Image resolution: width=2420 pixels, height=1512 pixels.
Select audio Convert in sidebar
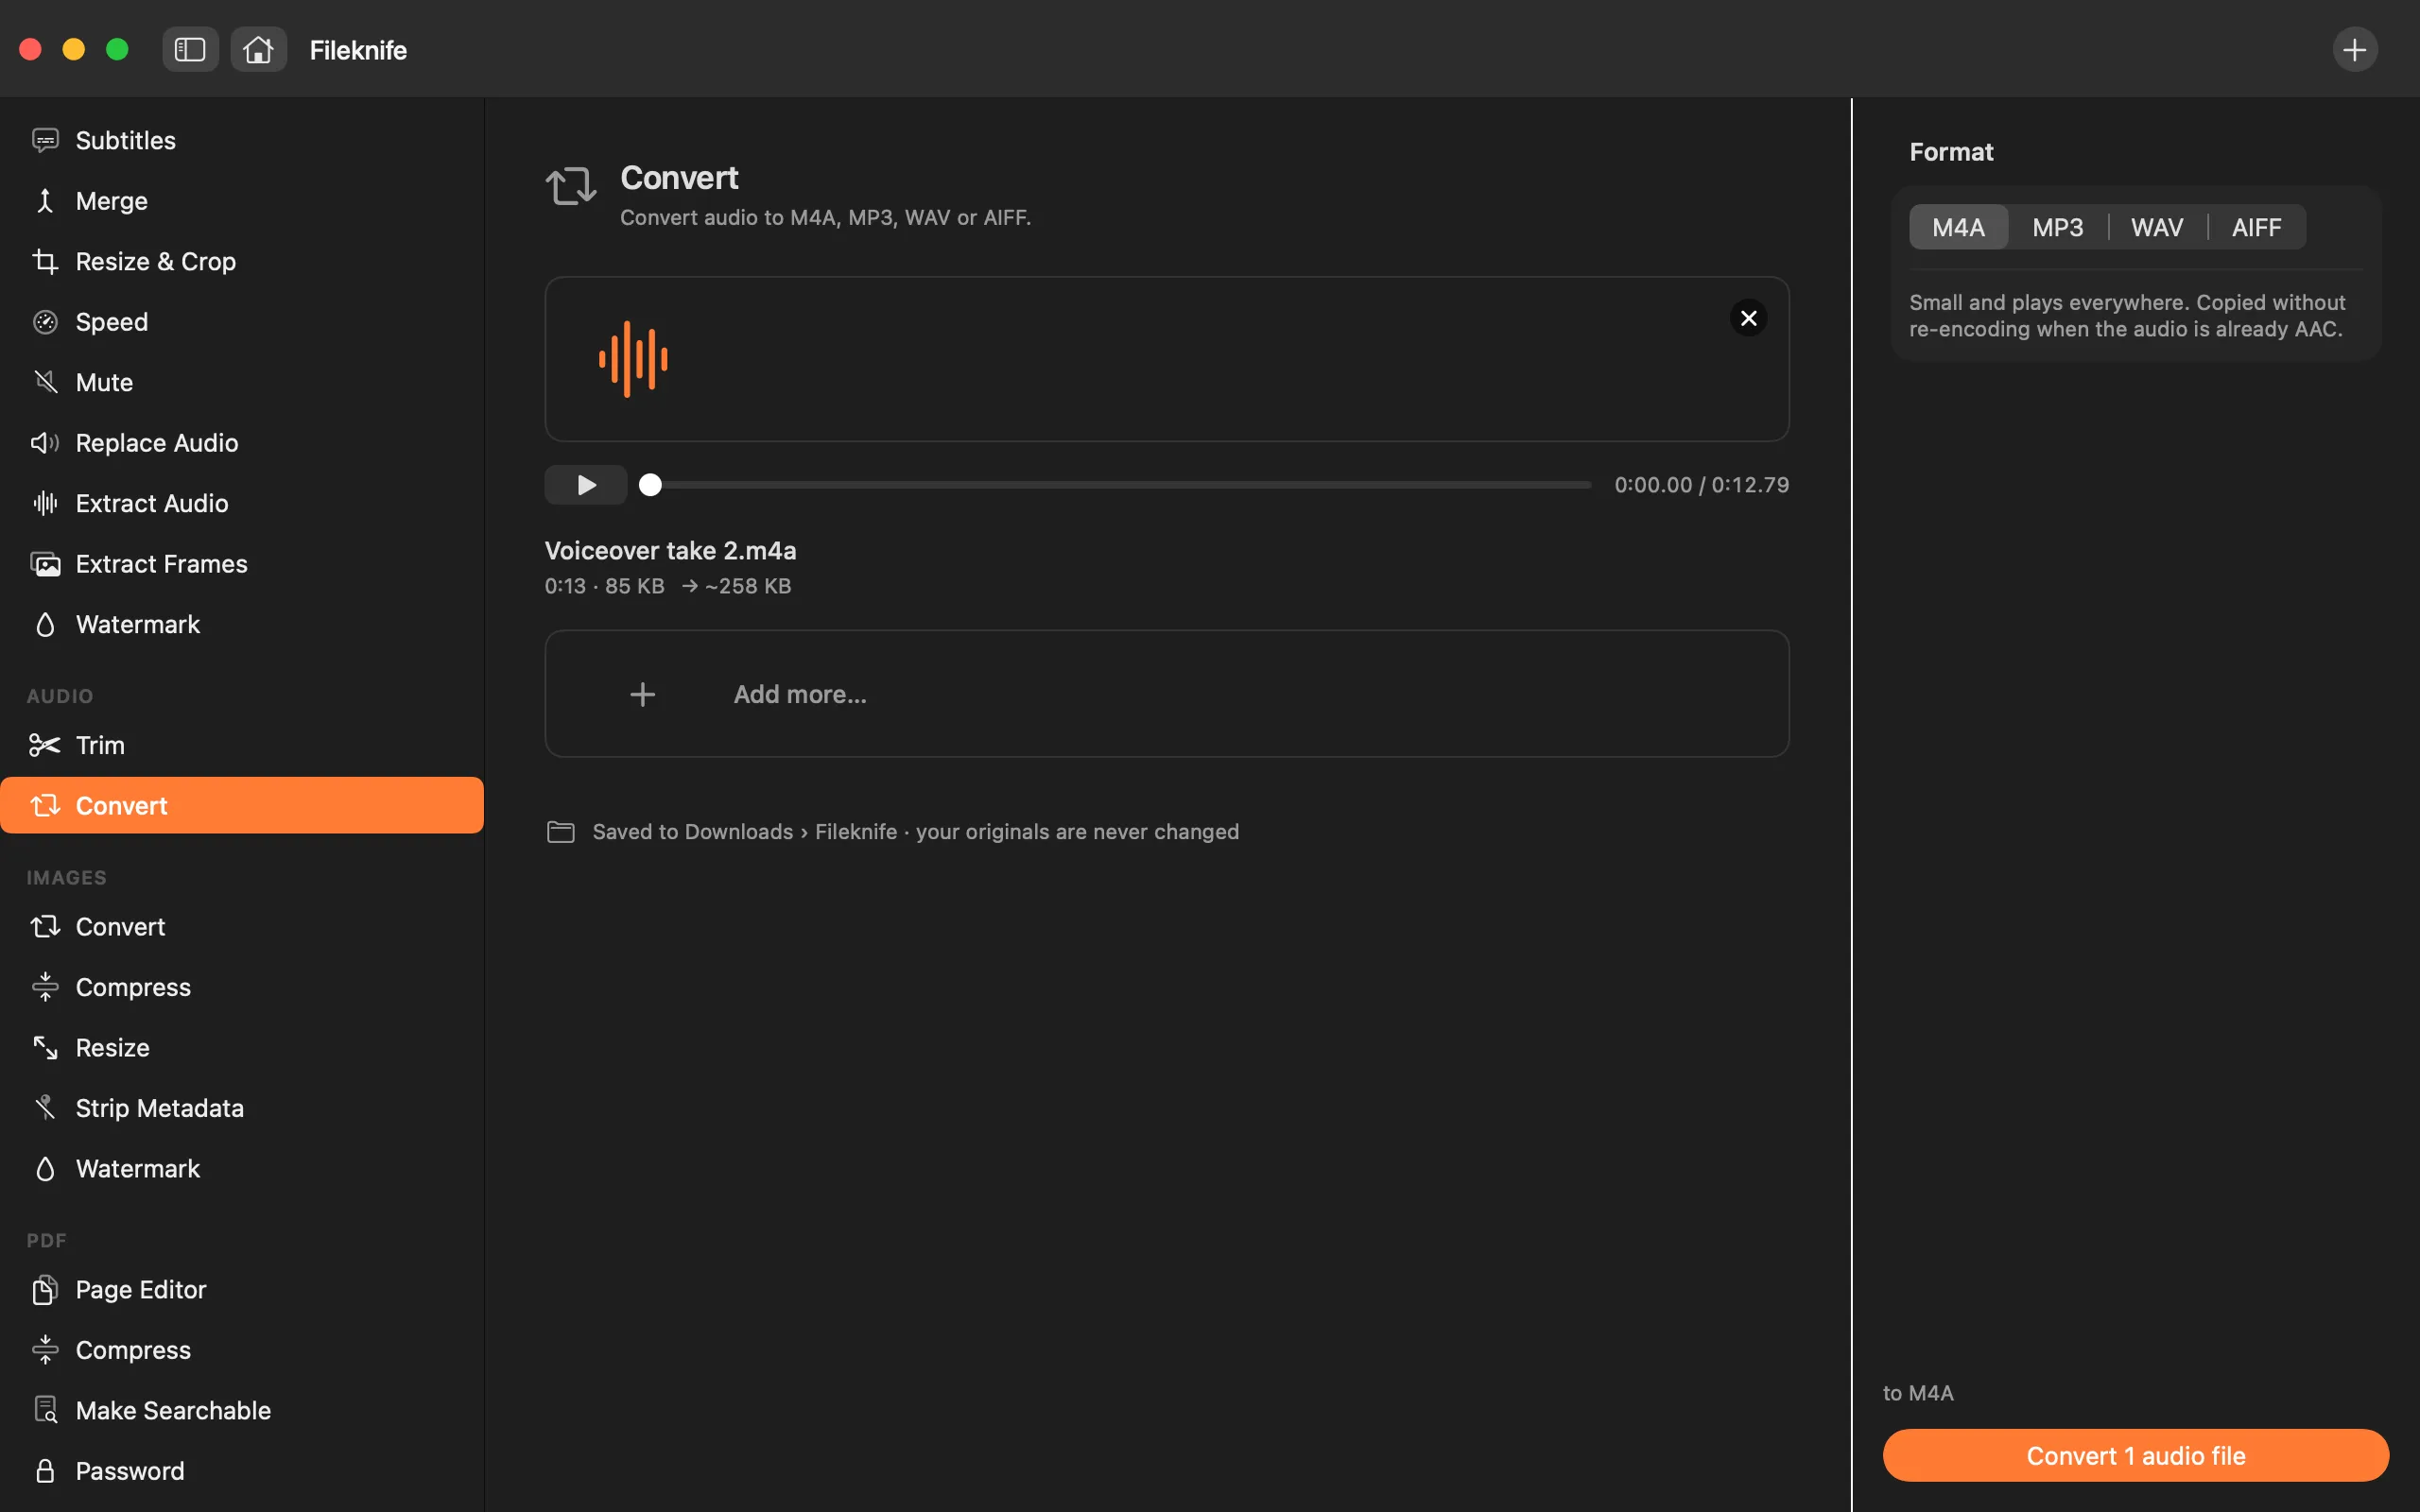(x=242, y=805)
